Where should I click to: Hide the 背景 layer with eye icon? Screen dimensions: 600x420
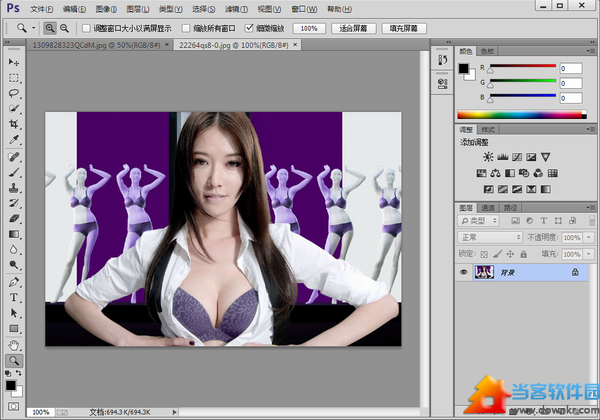tap(463, 272)
